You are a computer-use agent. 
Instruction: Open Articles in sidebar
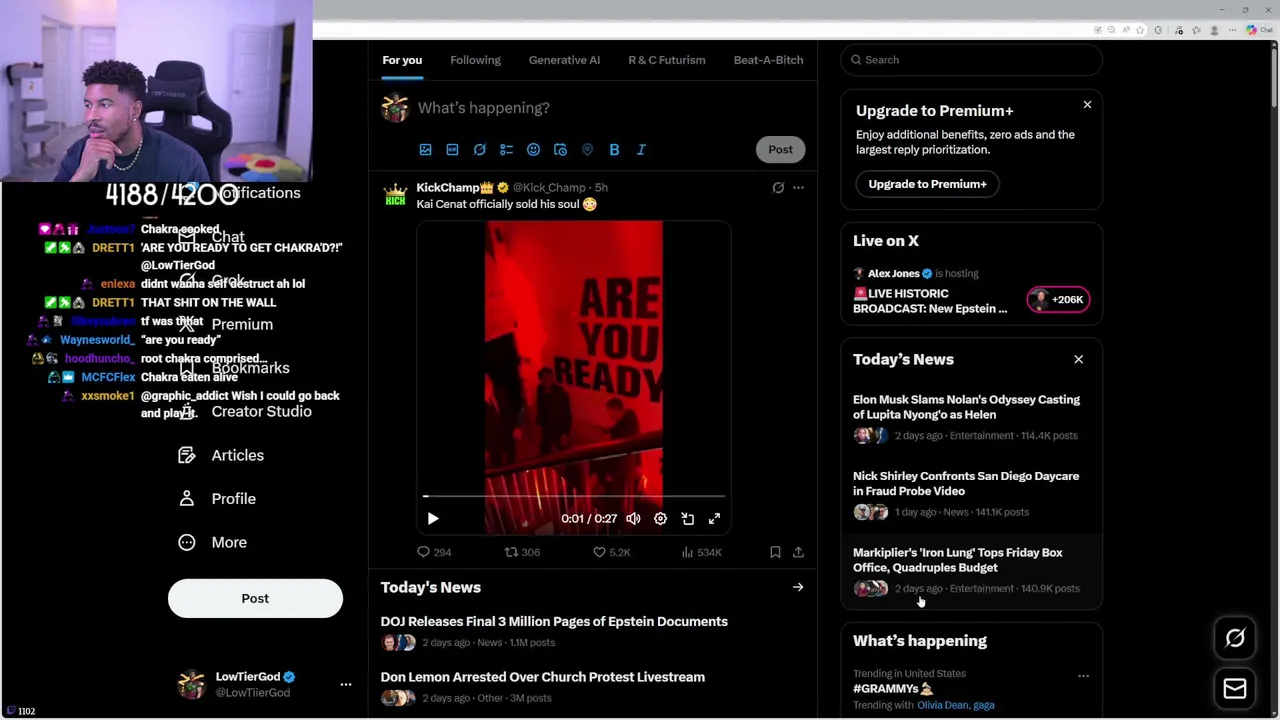tap(221, 455)
